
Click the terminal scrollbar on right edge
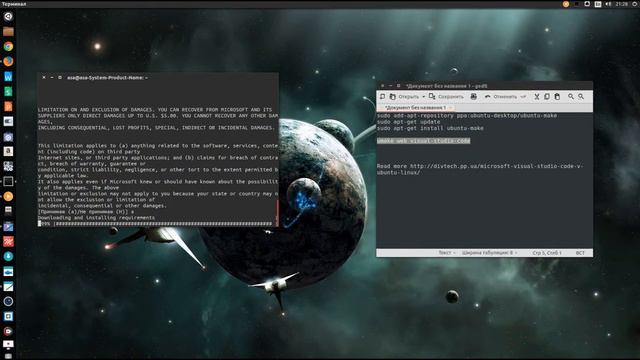point(278,212)
